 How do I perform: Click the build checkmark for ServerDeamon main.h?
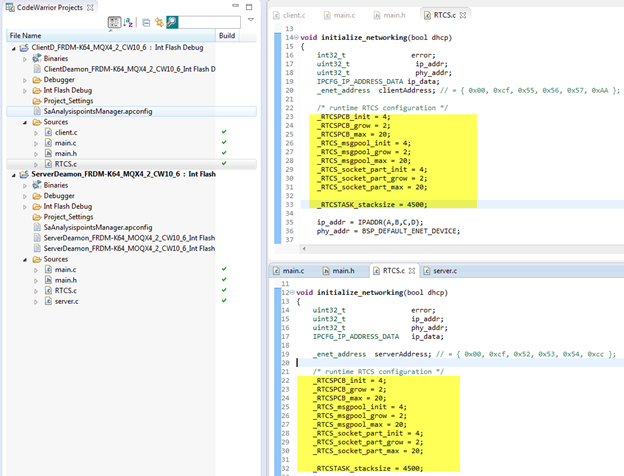pos(224,279)
